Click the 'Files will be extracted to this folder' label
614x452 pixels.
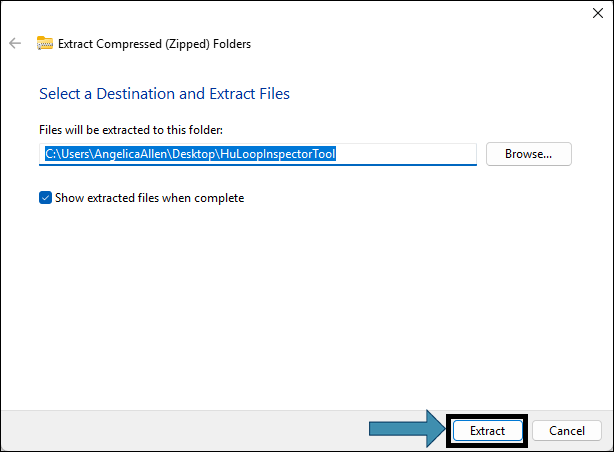click(131, 130)
